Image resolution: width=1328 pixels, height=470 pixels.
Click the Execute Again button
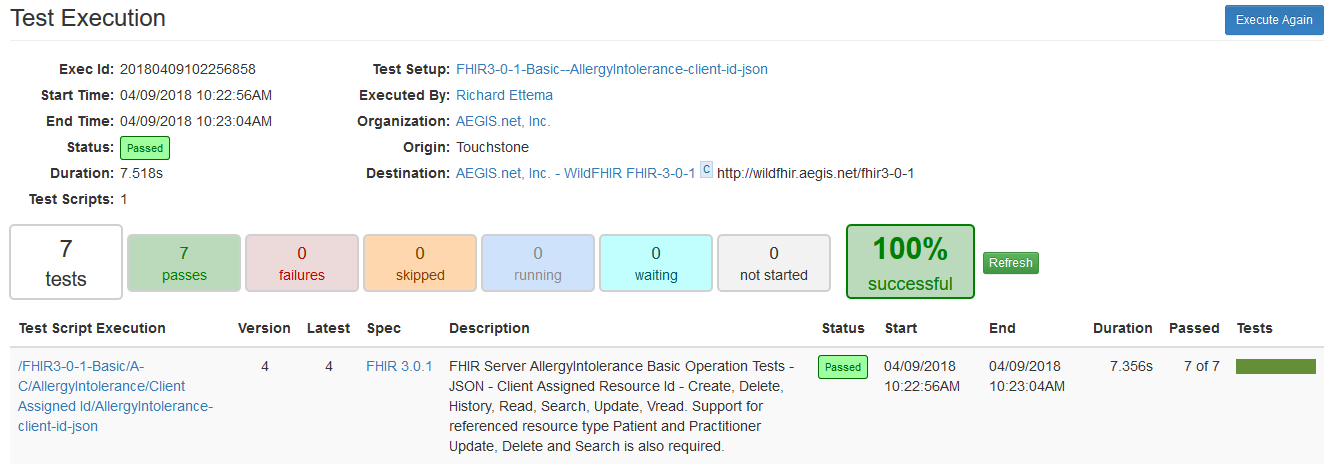click(1273, 20)
